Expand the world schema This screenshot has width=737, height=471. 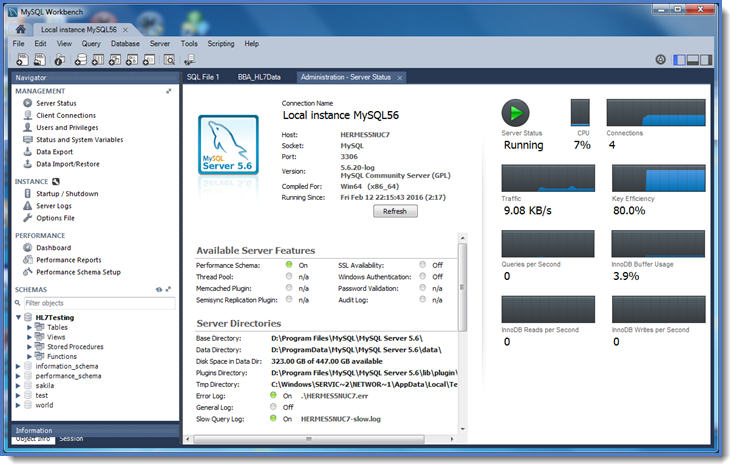[18, 405]
